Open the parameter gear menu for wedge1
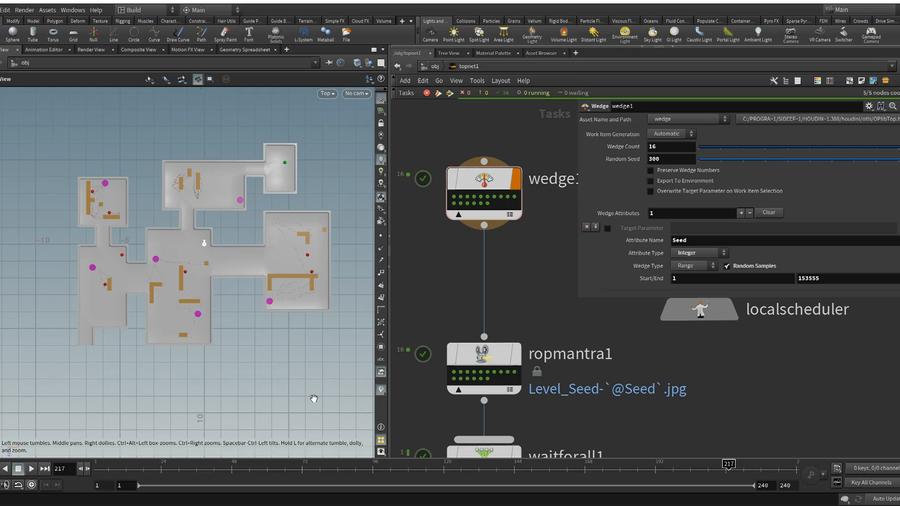Viewport: 900px width, 506px height. coord(869,106)
